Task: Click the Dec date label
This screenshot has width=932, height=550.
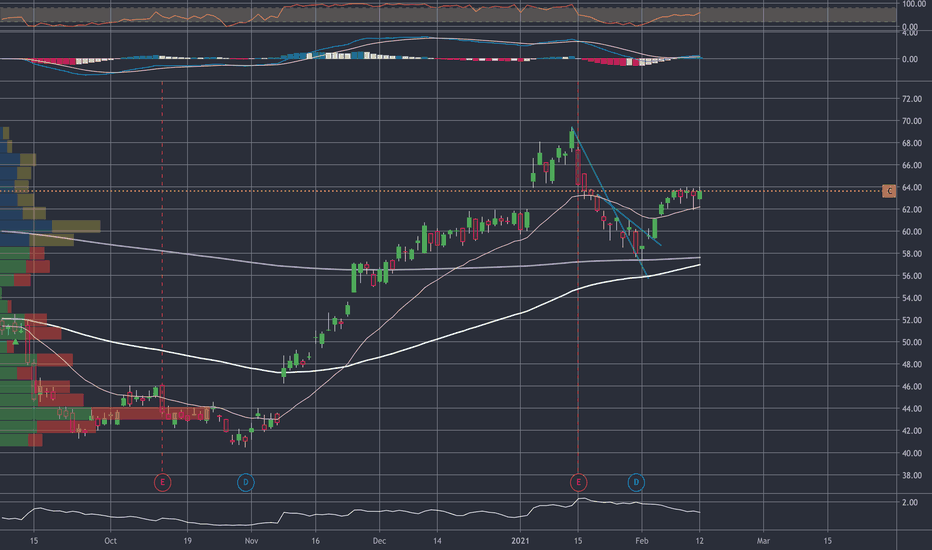Action: [x=379, y=540]
